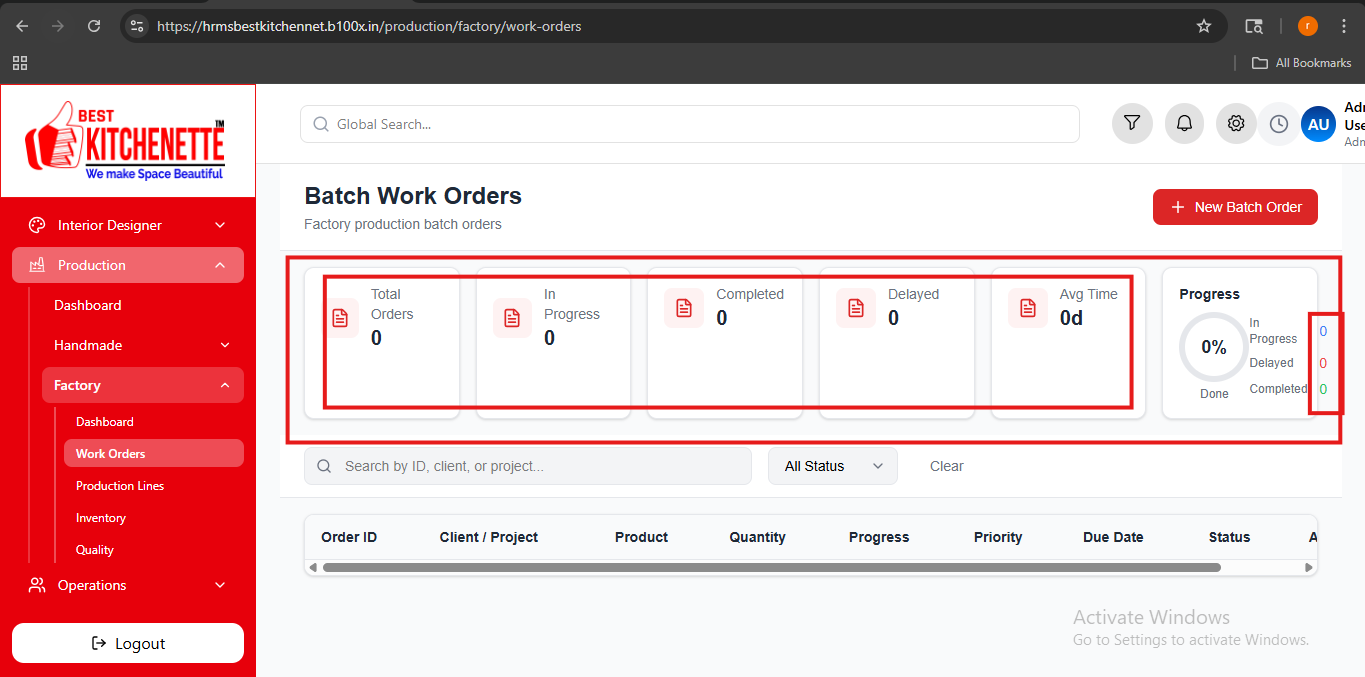Open settings gear icon in header
The width and height of the screenshot is (1365, 677).
coord(1236,124)
